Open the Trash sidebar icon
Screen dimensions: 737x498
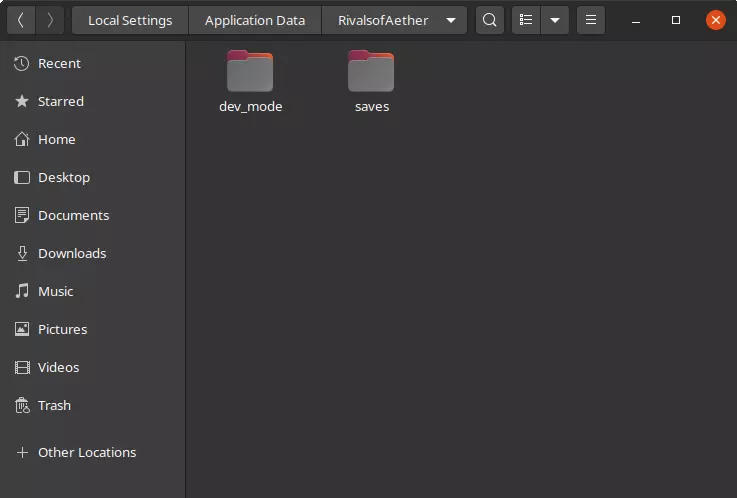(x=22, y=405)
